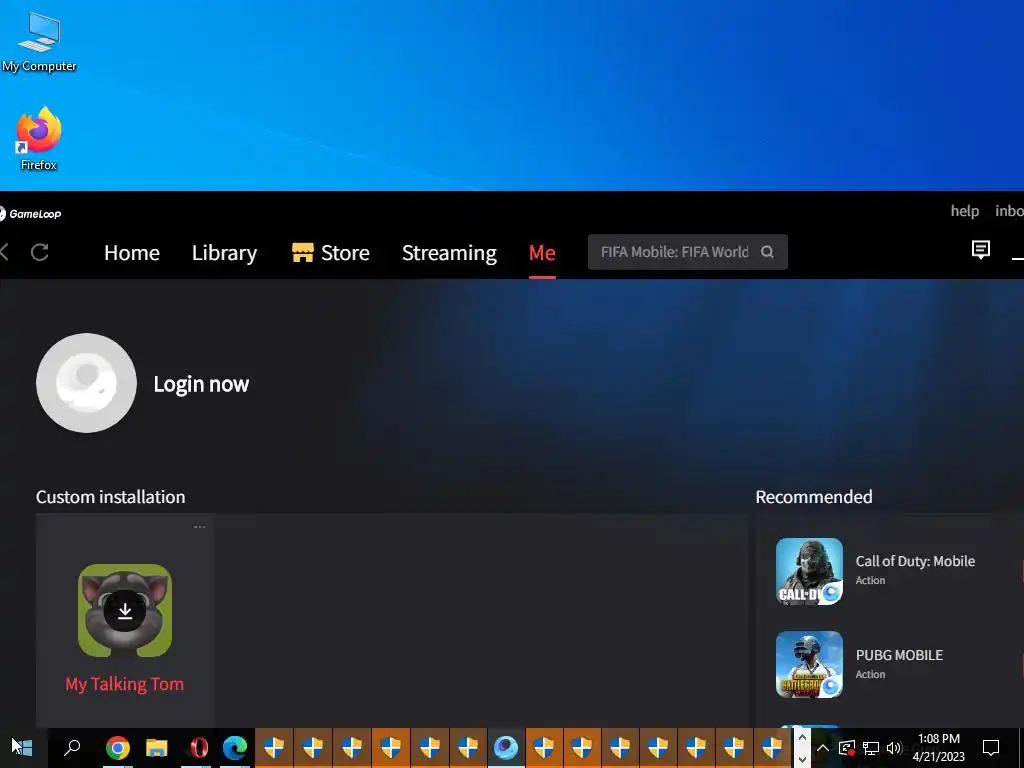The image size is (1024, 768).
Task: Click the Custom installation heading
Action: point(110,497)
